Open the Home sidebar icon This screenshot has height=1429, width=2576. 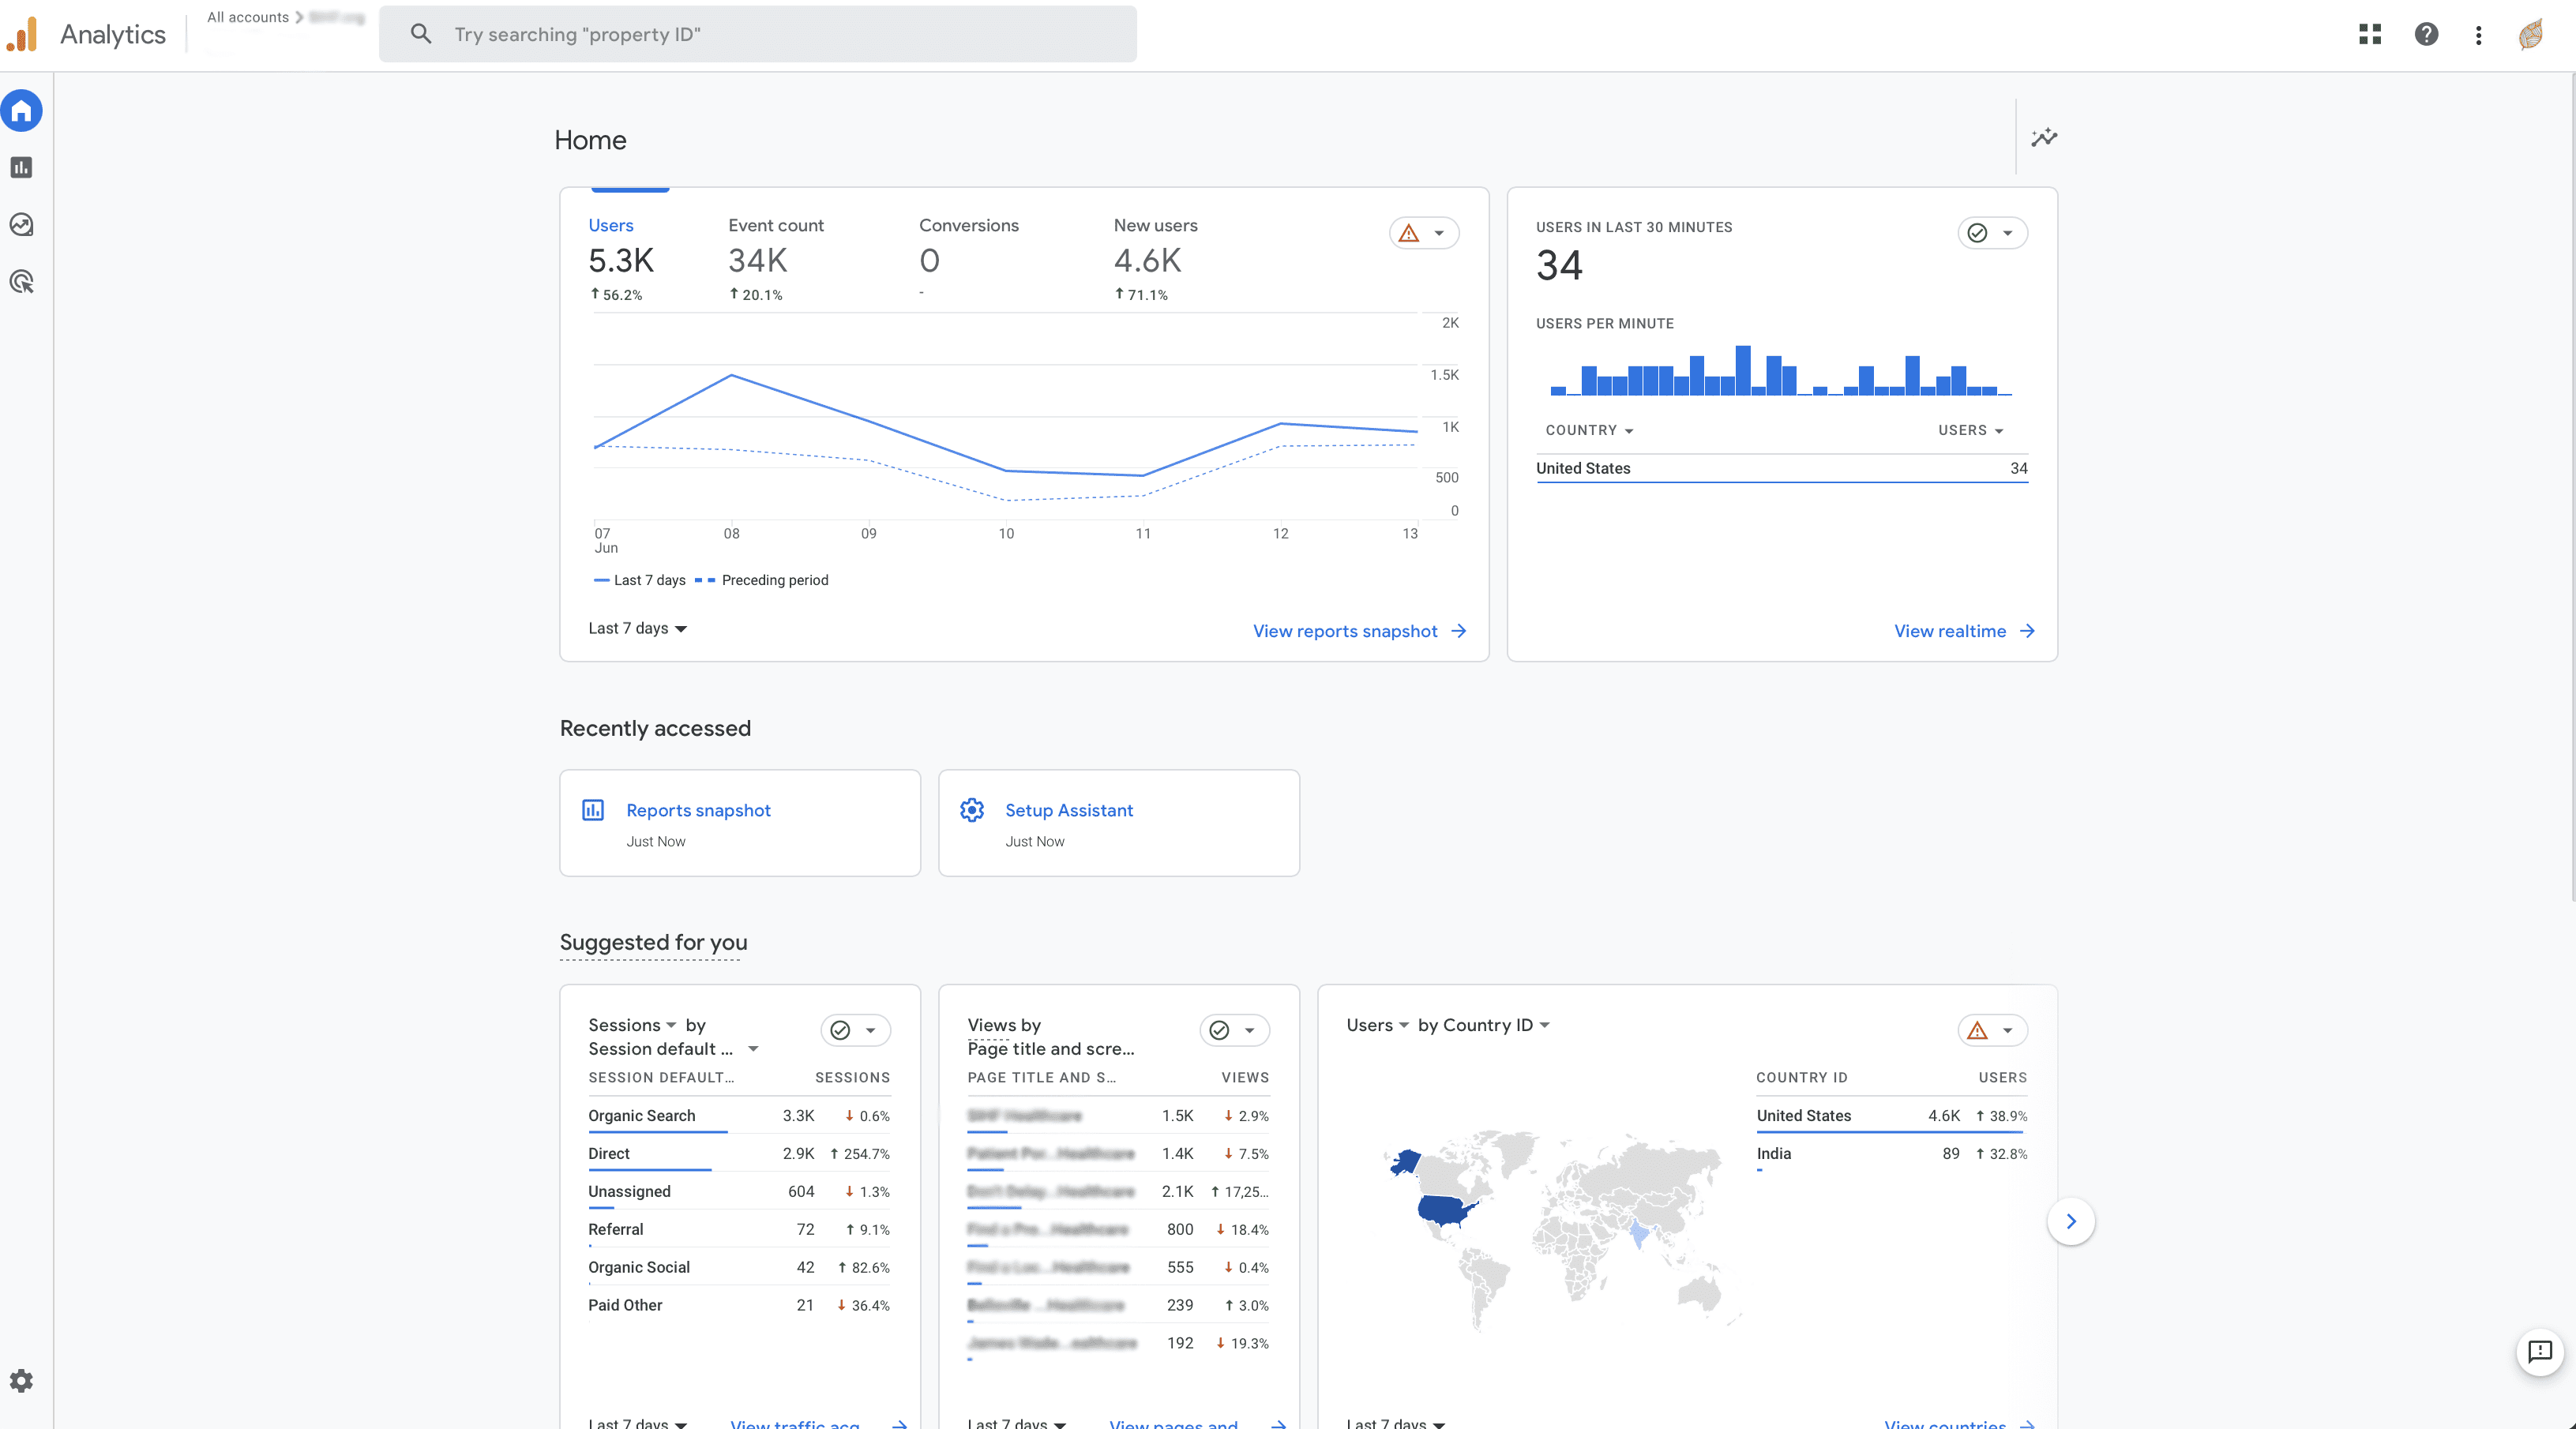point(21,110)
